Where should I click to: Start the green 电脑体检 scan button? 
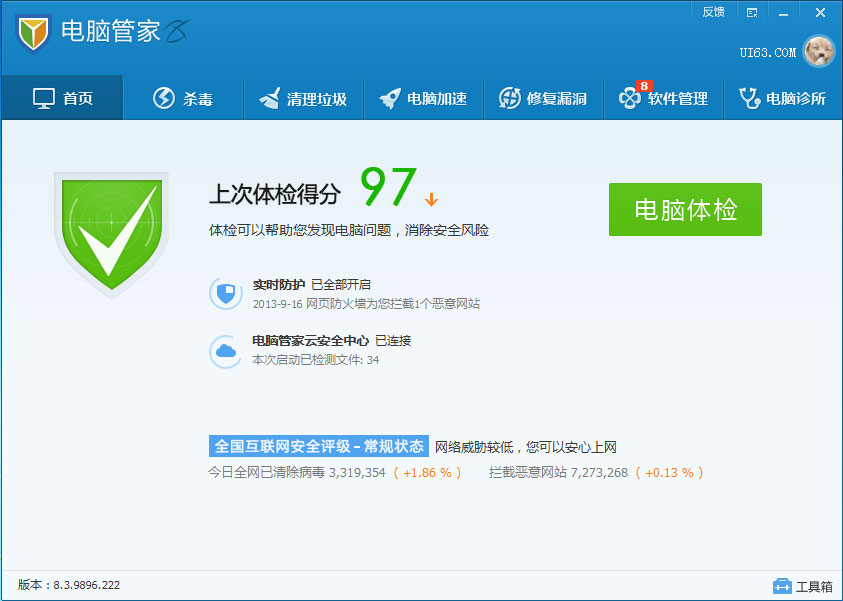coord(685,209)
